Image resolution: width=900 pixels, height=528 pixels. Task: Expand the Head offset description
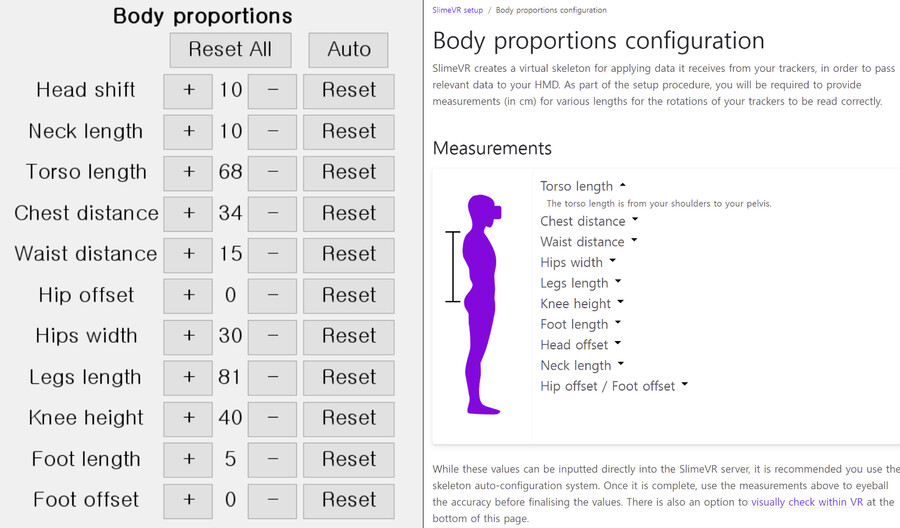point(580,344)
